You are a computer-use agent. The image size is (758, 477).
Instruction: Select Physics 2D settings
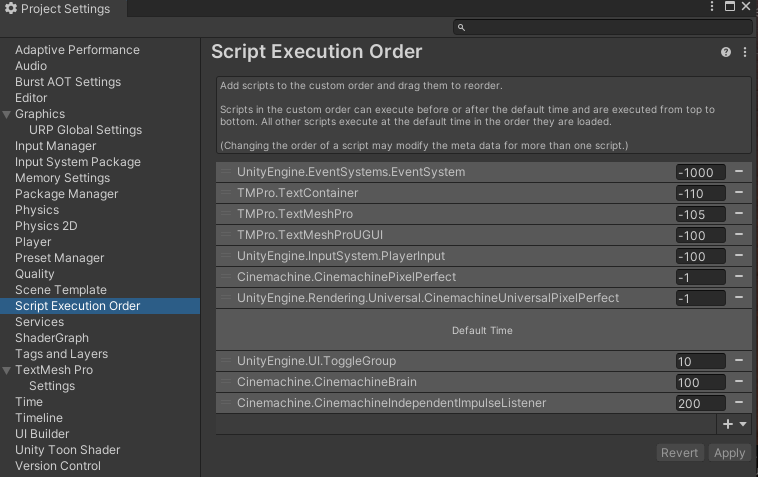[x=46, y=226]
